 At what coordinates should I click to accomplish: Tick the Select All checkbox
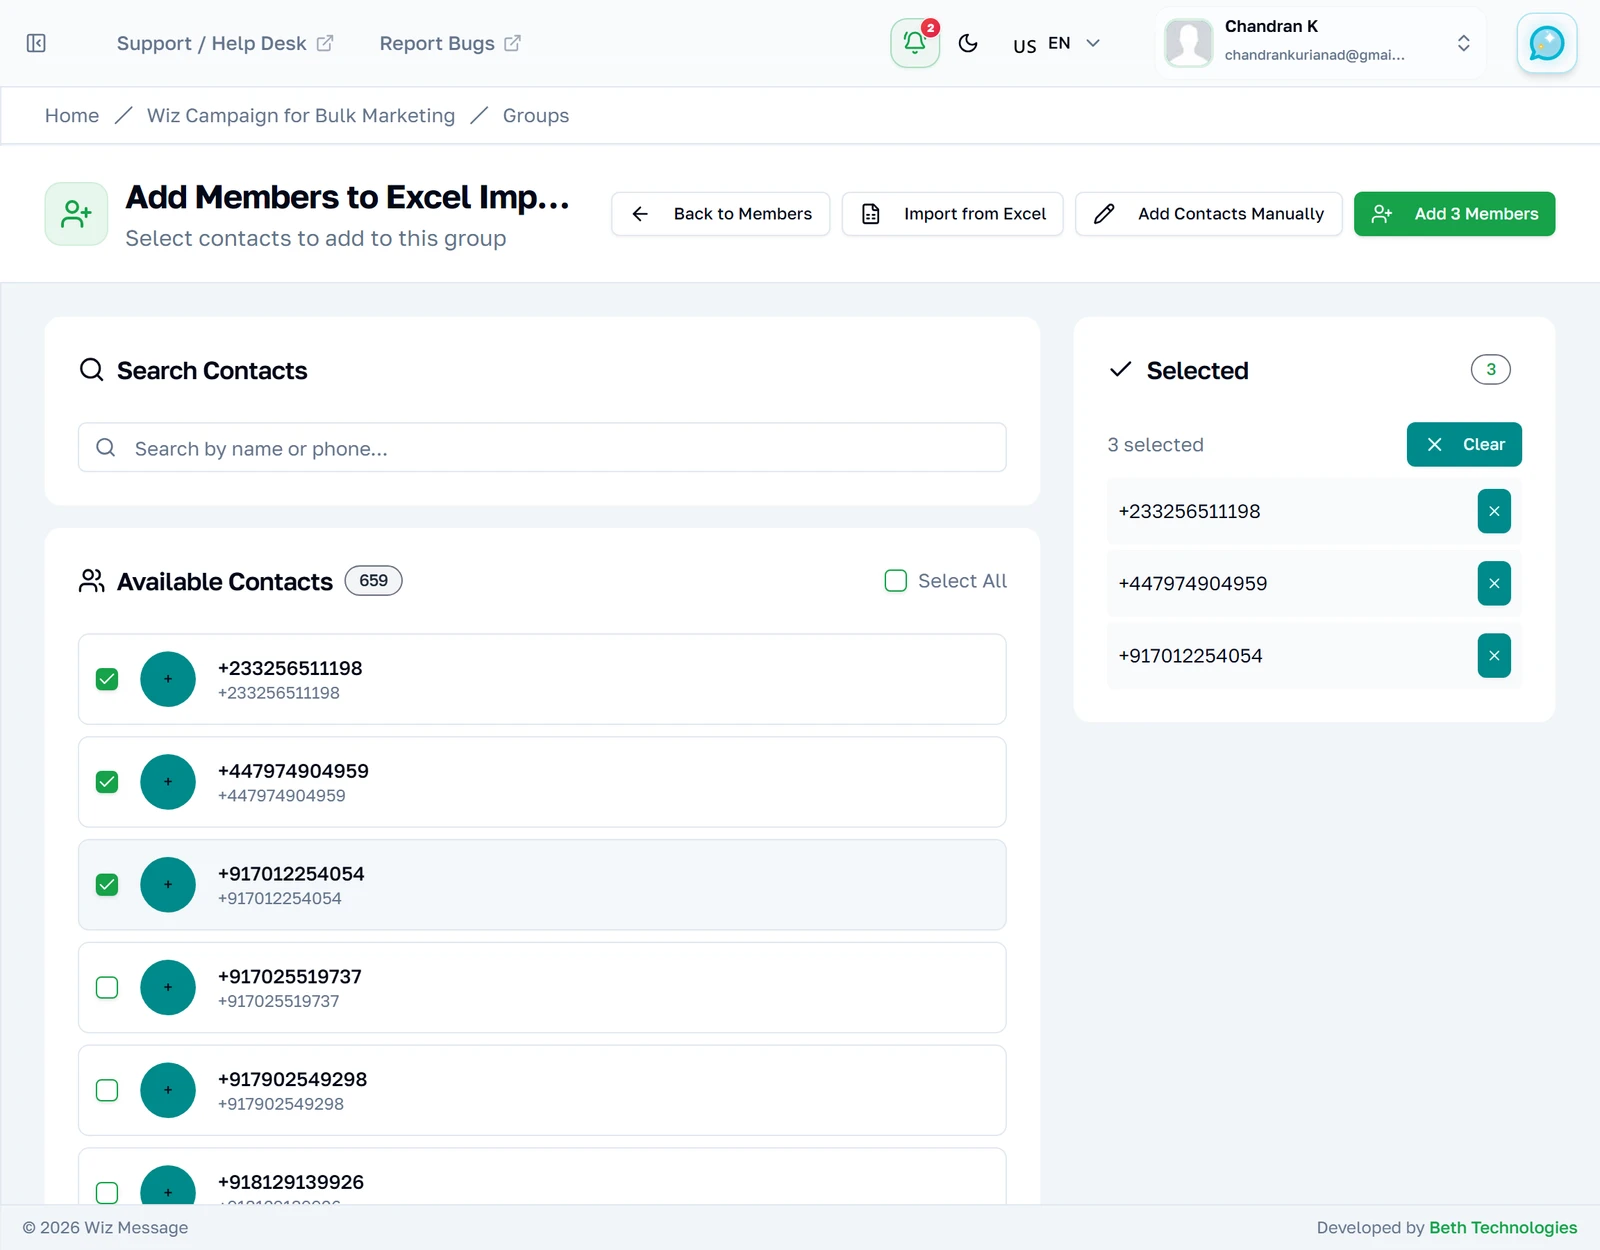click(x=896, y=581)
